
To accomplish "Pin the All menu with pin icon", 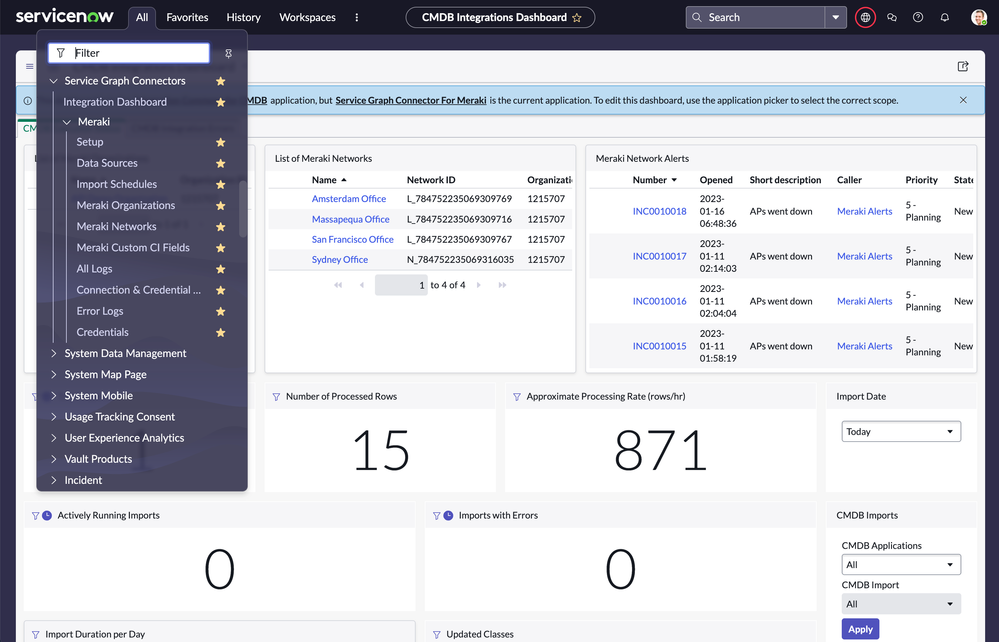I will pyautogui.click(x=229, y=53).
